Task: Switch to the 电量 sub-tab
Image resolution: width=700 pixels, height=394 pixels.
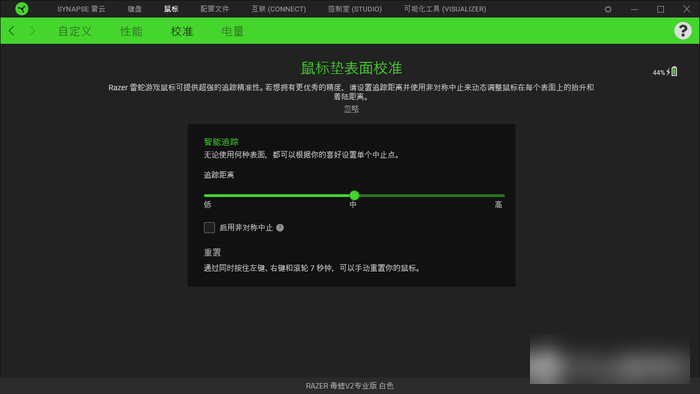Action: (233, 31)
